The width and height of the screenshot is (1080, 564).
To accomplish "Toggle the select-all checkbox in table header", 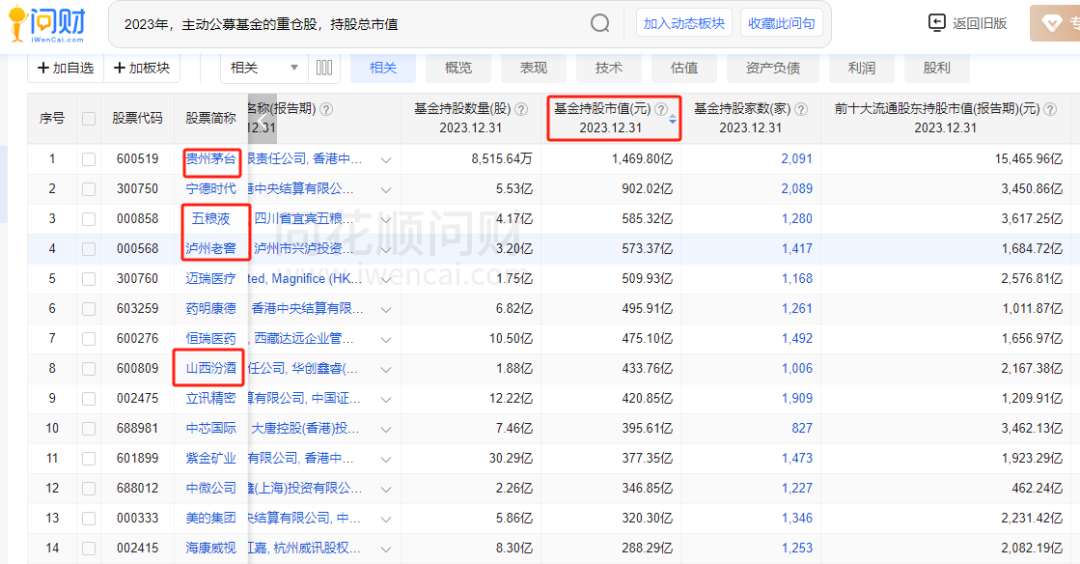I will point(89,119).
